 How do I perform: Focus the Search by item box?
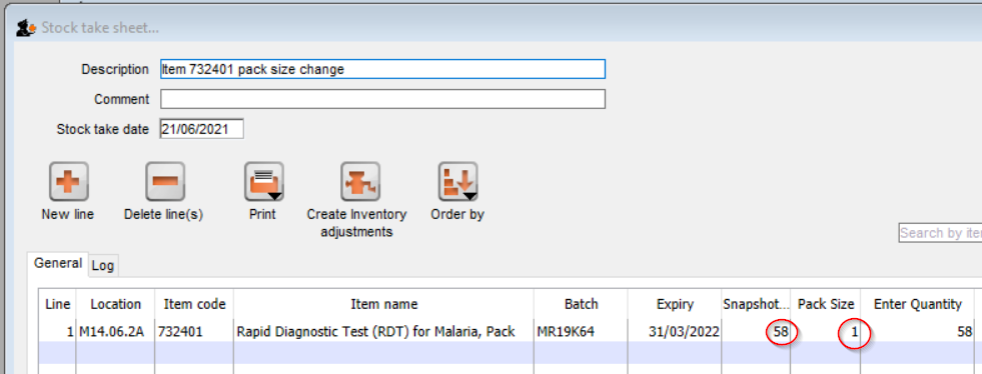(940, 233)
